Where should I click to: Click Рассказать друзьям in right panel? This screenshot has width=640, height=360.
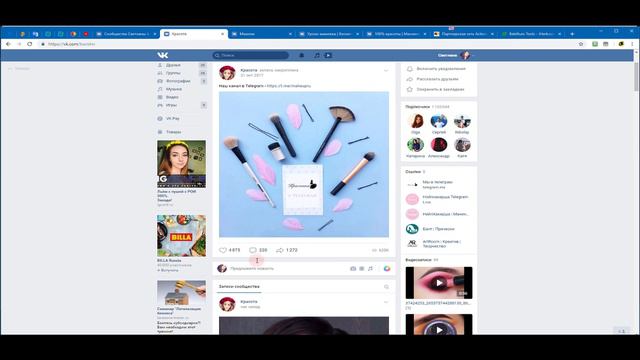click(x=439, y=79)
